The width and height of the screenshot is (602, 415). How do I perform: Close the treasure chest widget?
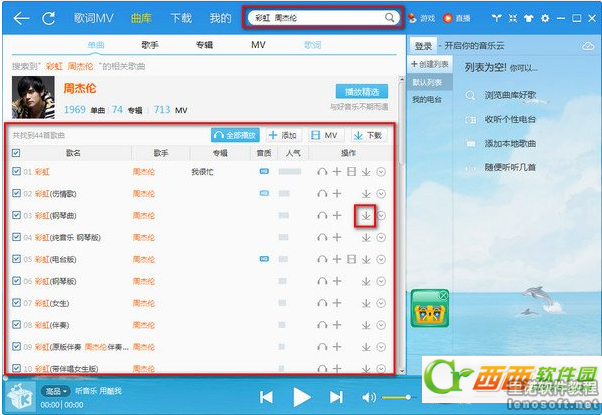click(443, 296)
